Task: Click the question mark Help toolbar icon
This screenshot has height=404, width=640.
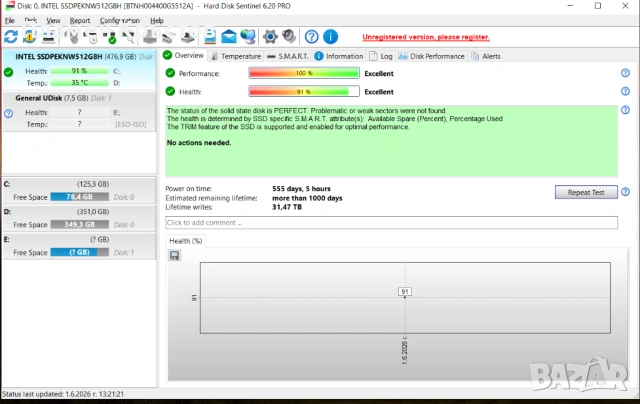Action: (x=311, y=37)
